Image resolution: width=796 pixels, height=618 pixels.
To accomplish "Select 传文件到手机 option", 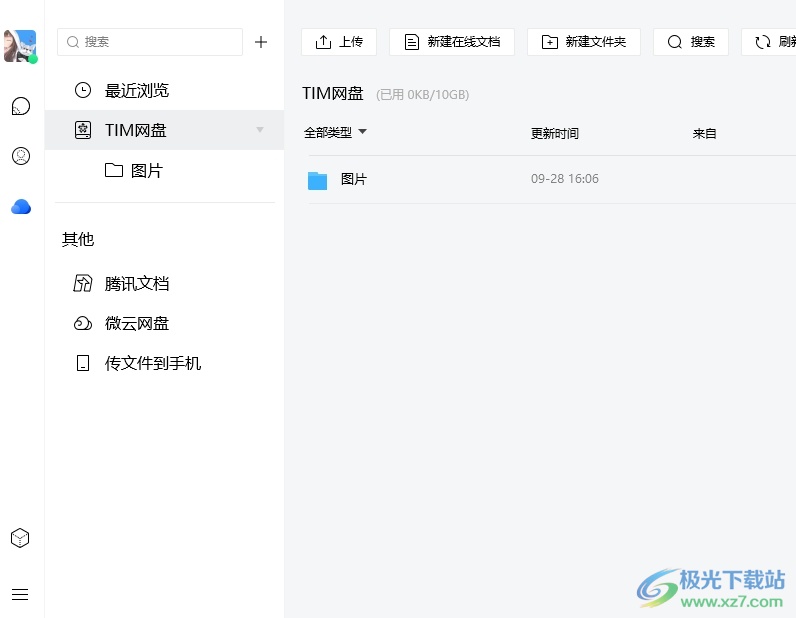I will pos(152,364).
